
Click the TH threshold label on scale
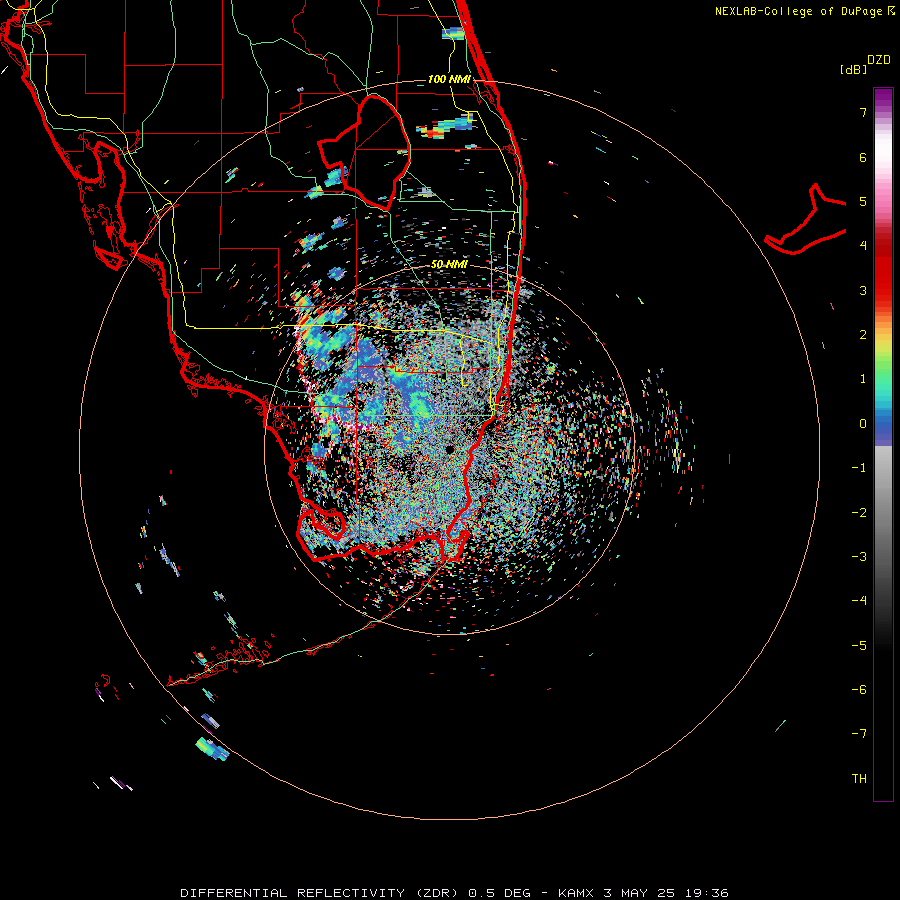(x=859, y=779)
